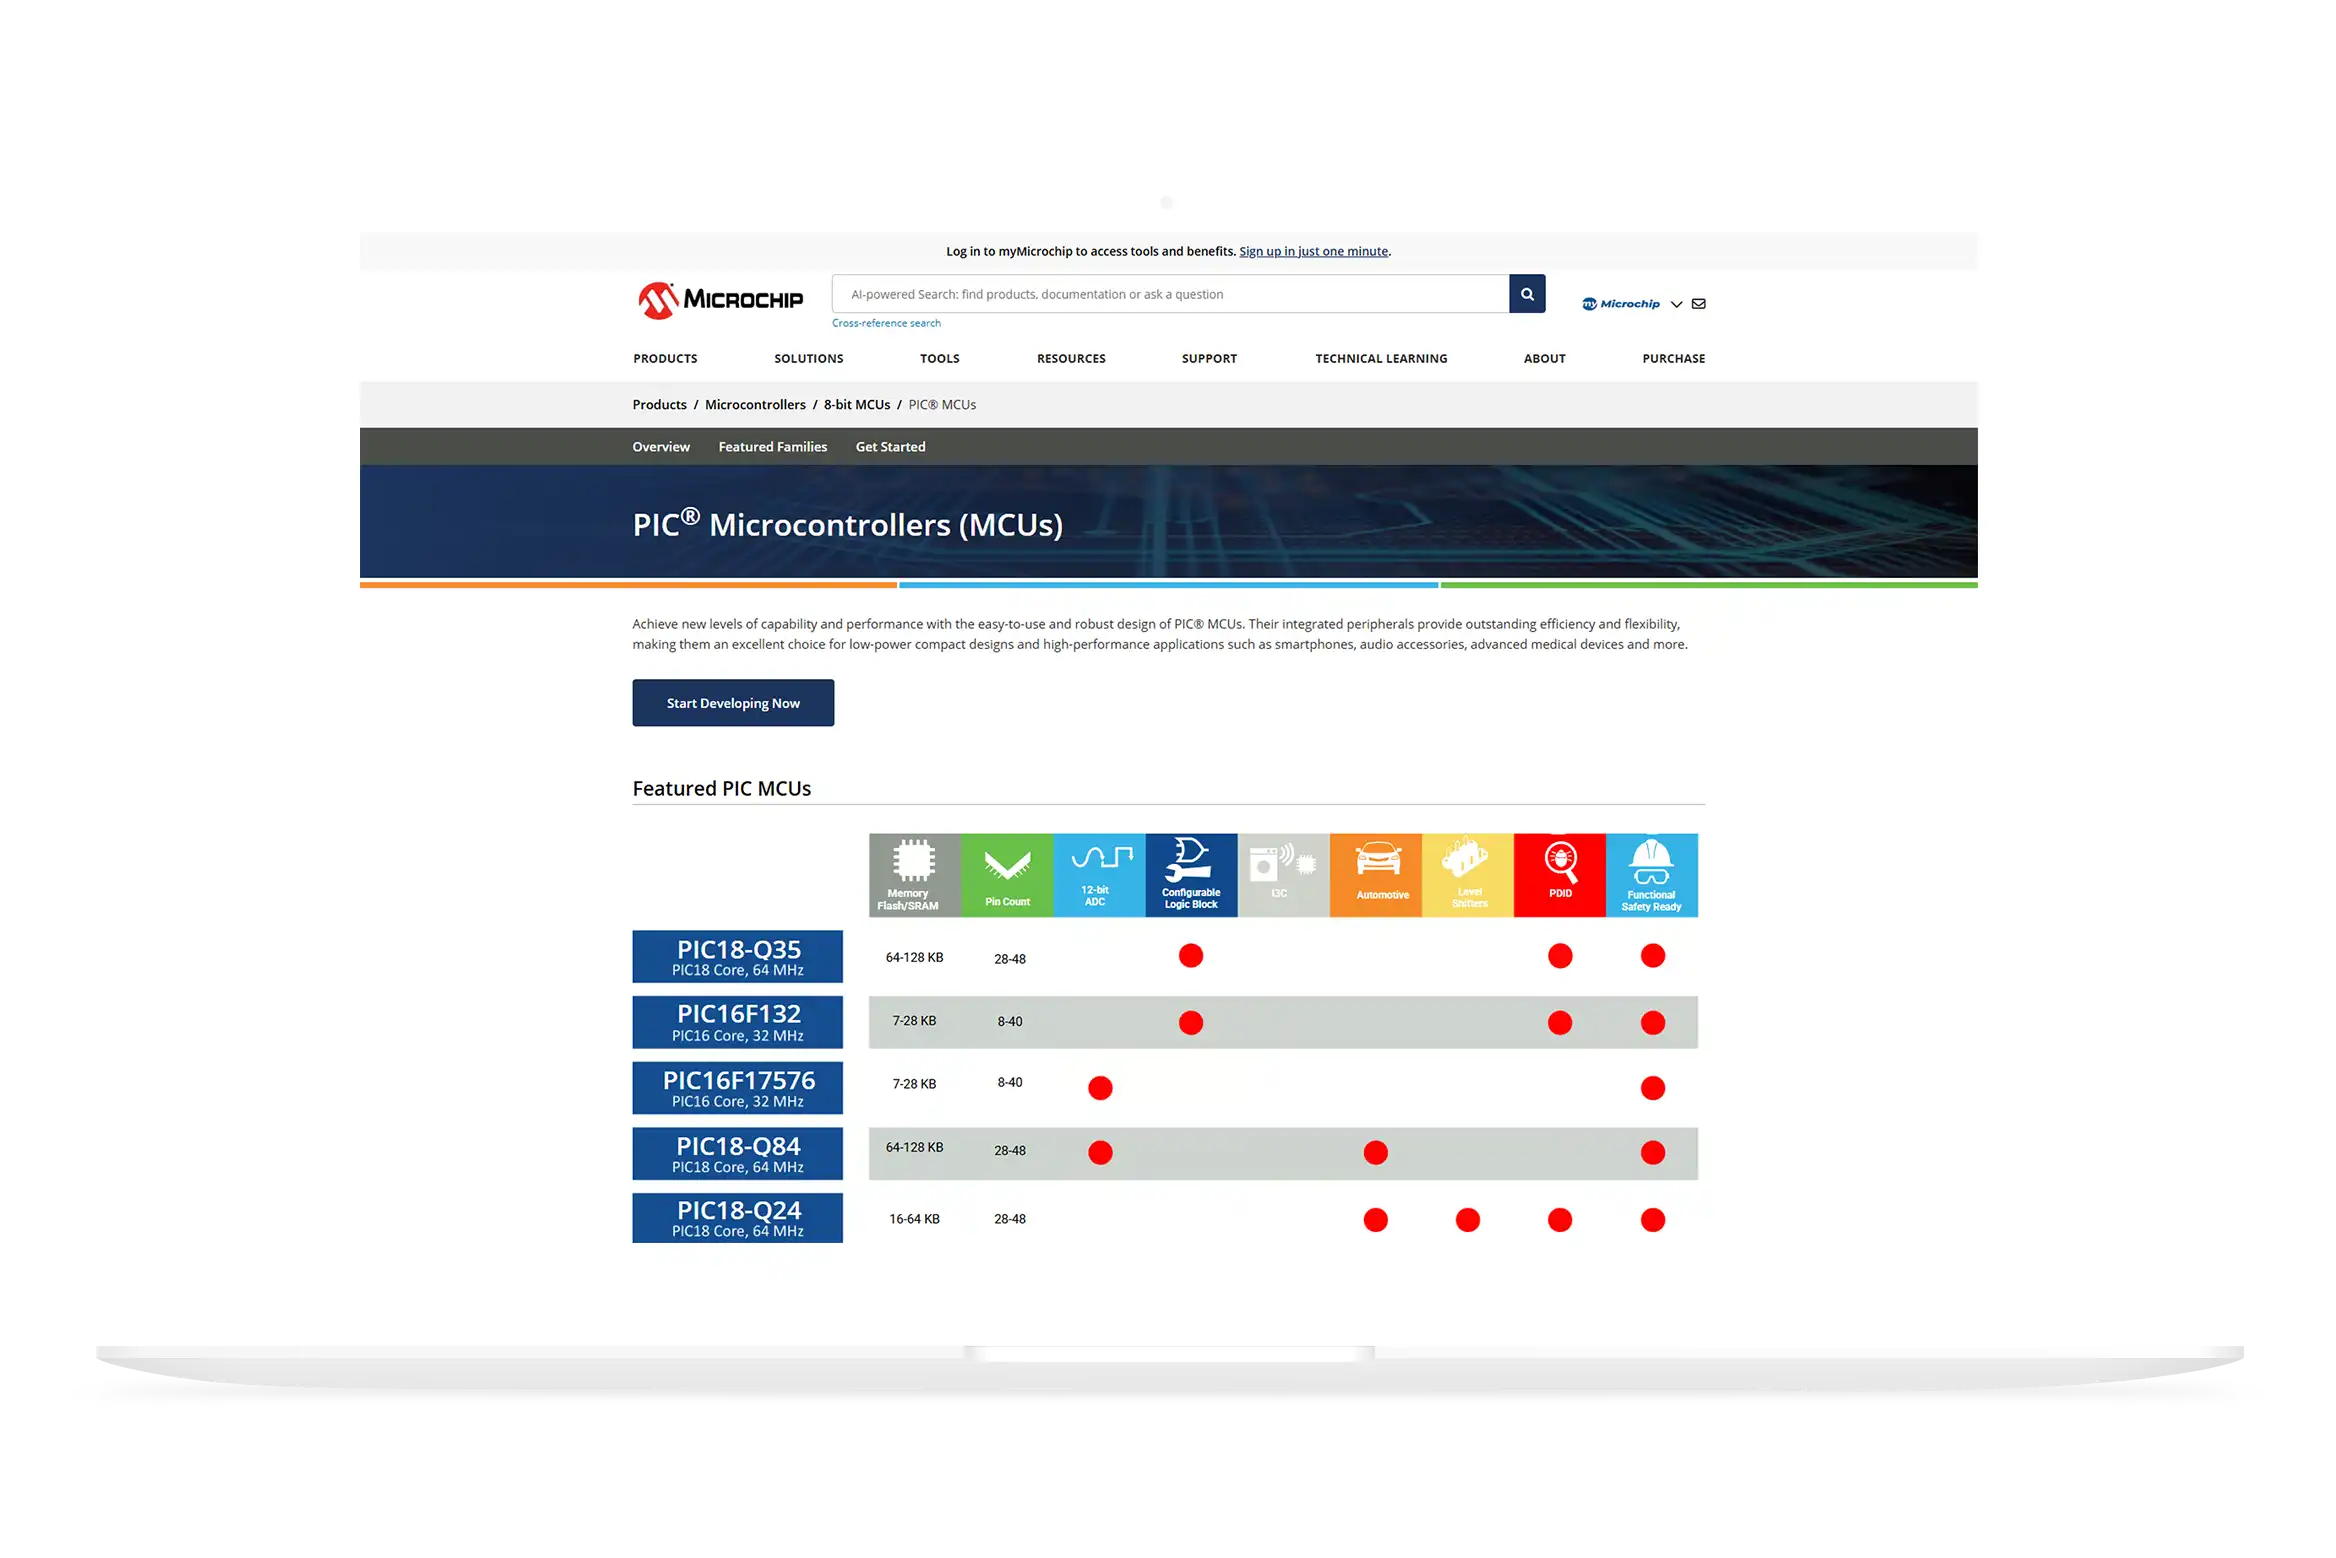The width and height of the screenshot is (2336, 1558).
Task: Click the Pin Count column icon
Action: [x=1007, y=875]
